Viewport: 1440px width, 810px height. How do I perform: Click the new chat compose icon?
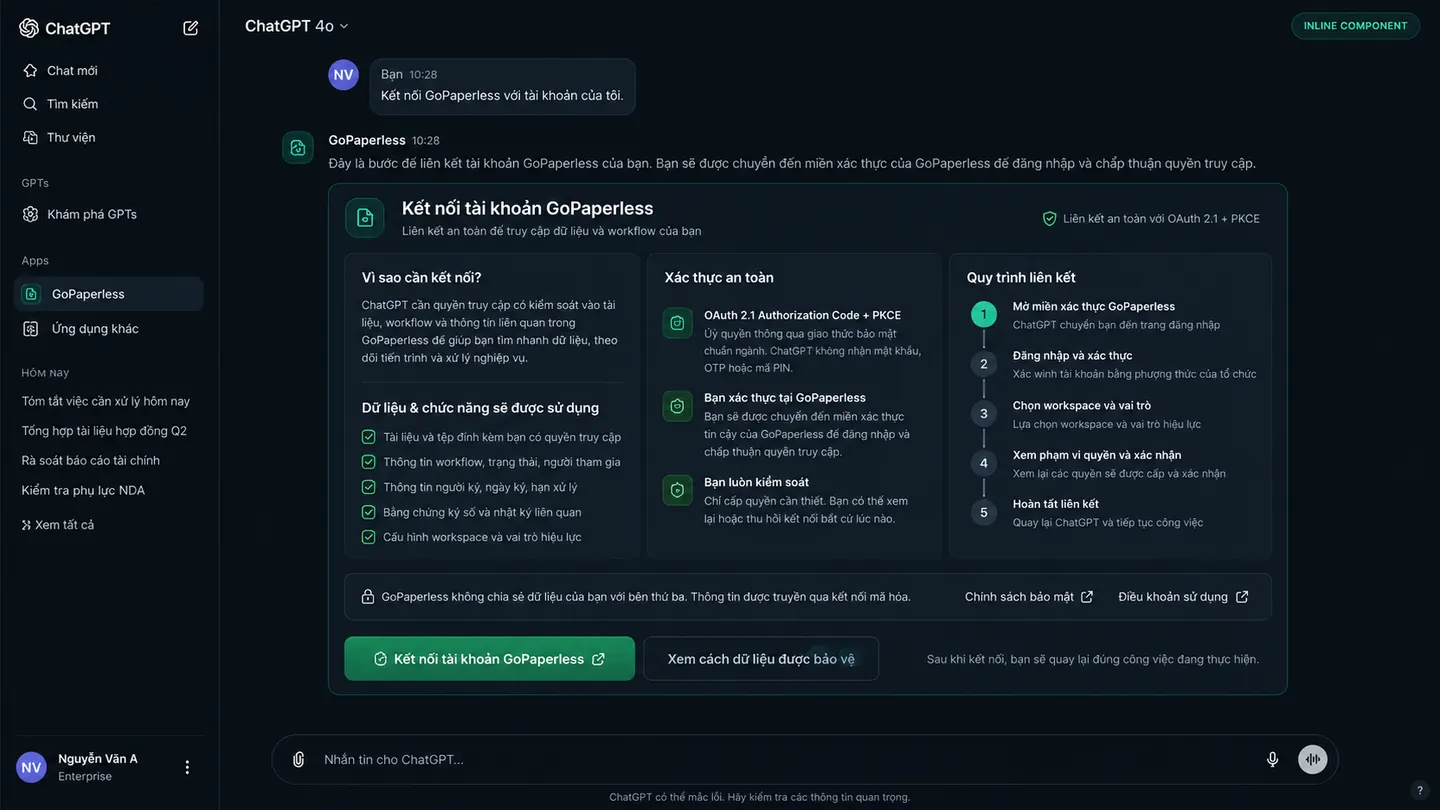(x=191, y=28)
